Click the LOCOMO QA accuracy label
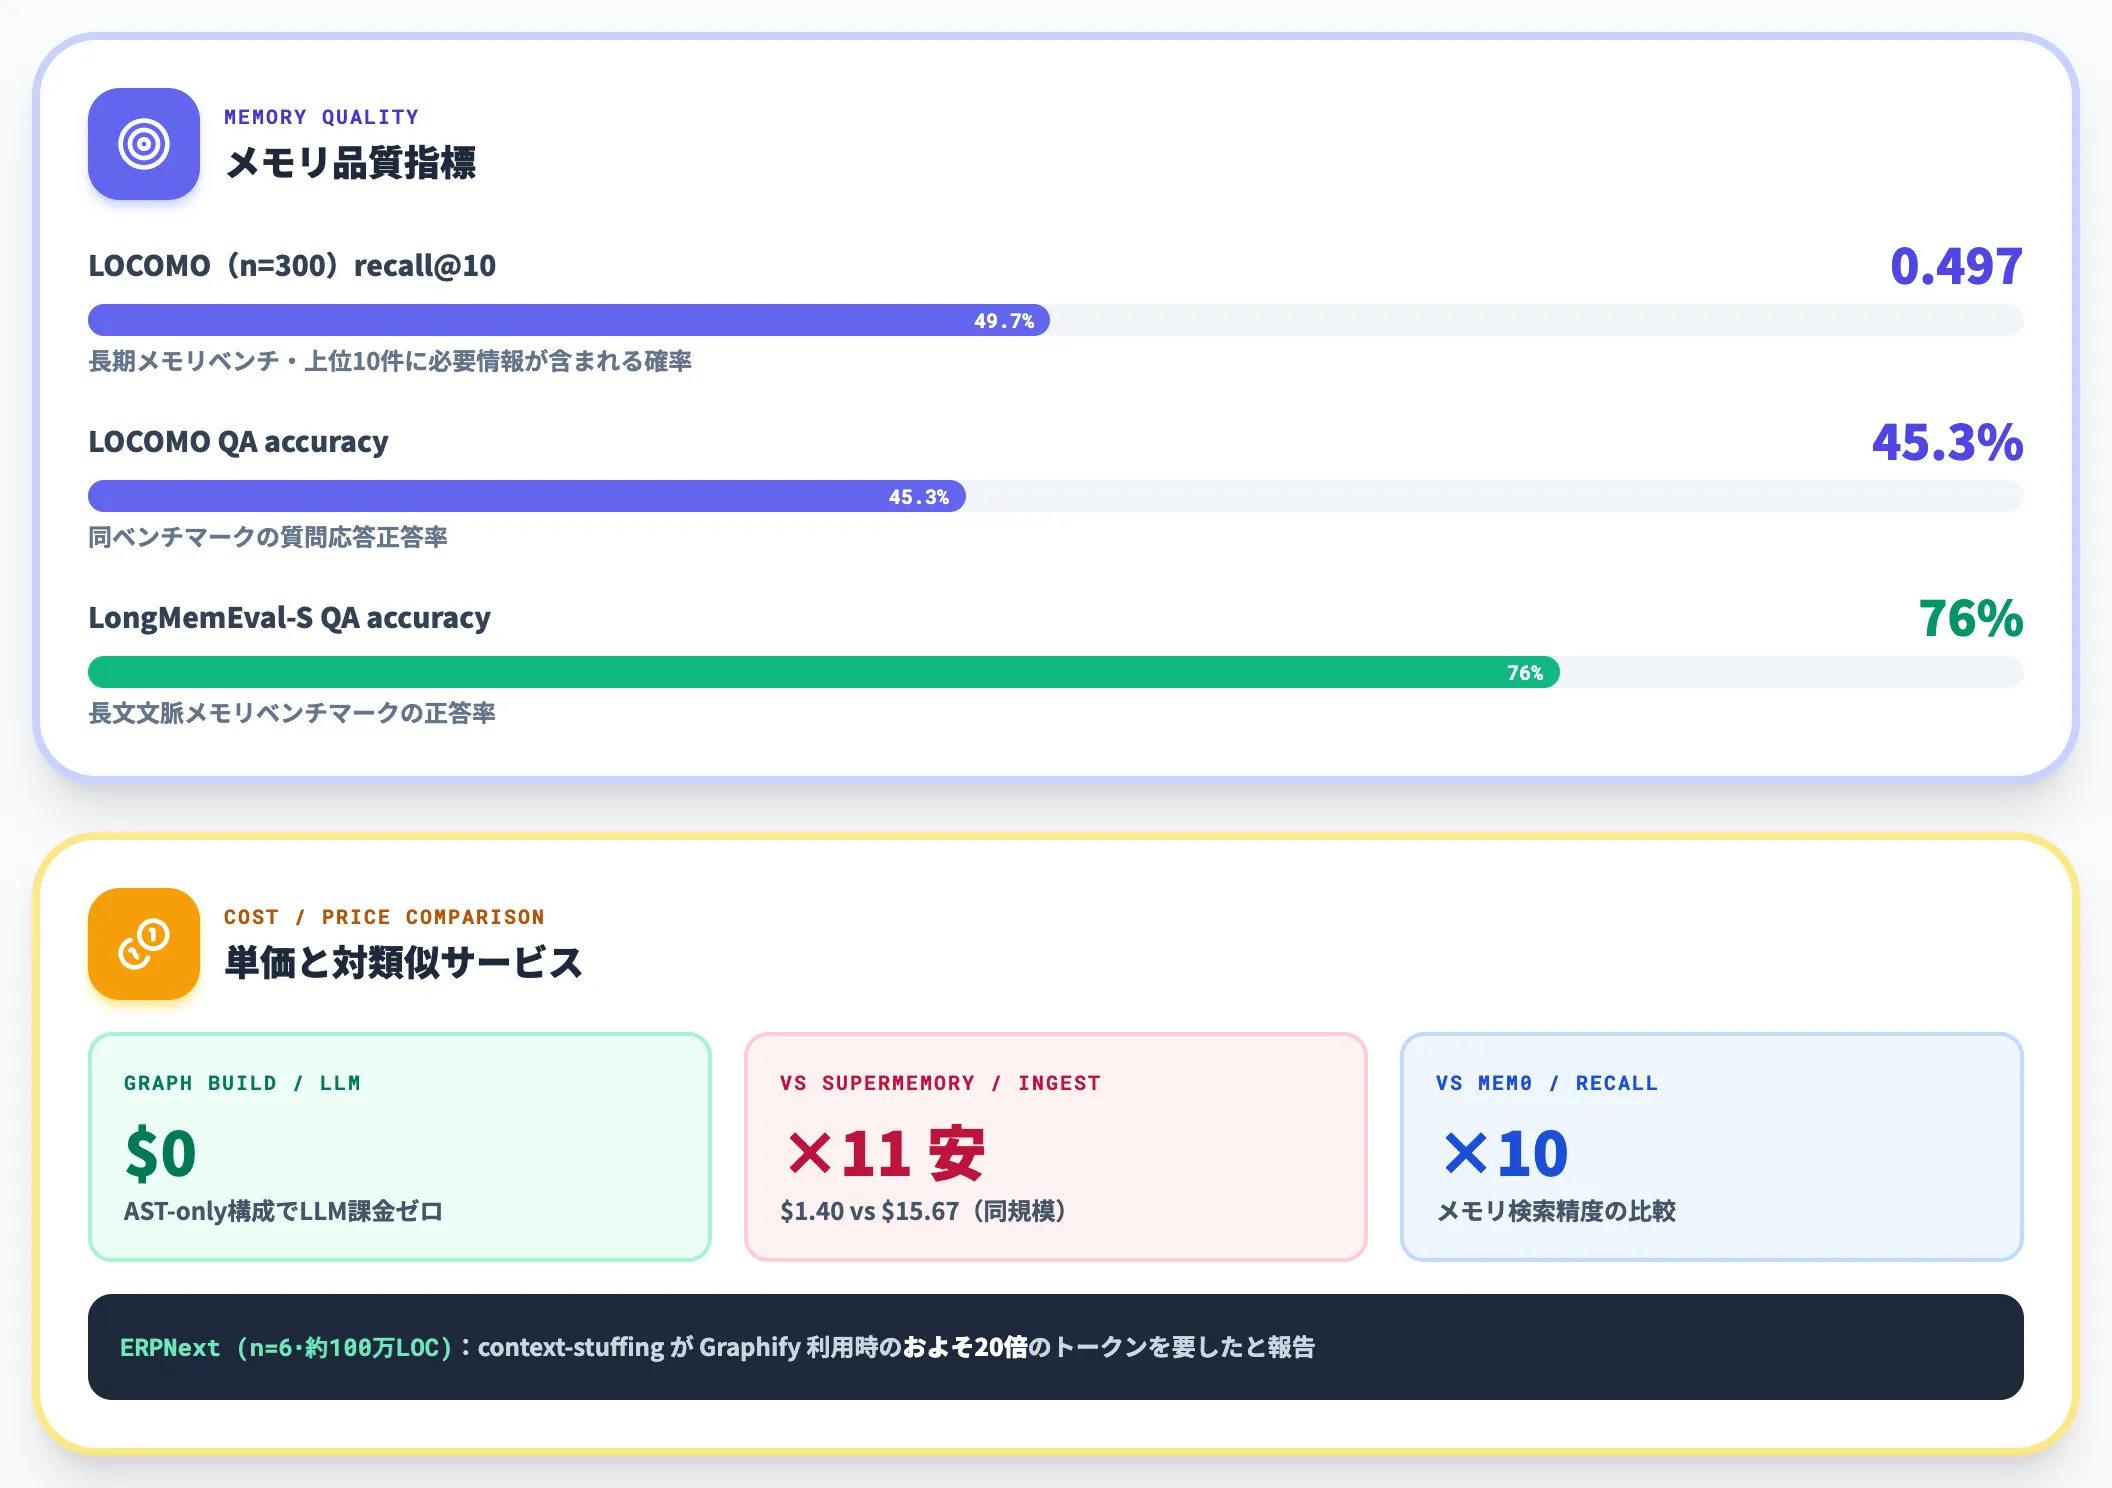 point(238,442)
